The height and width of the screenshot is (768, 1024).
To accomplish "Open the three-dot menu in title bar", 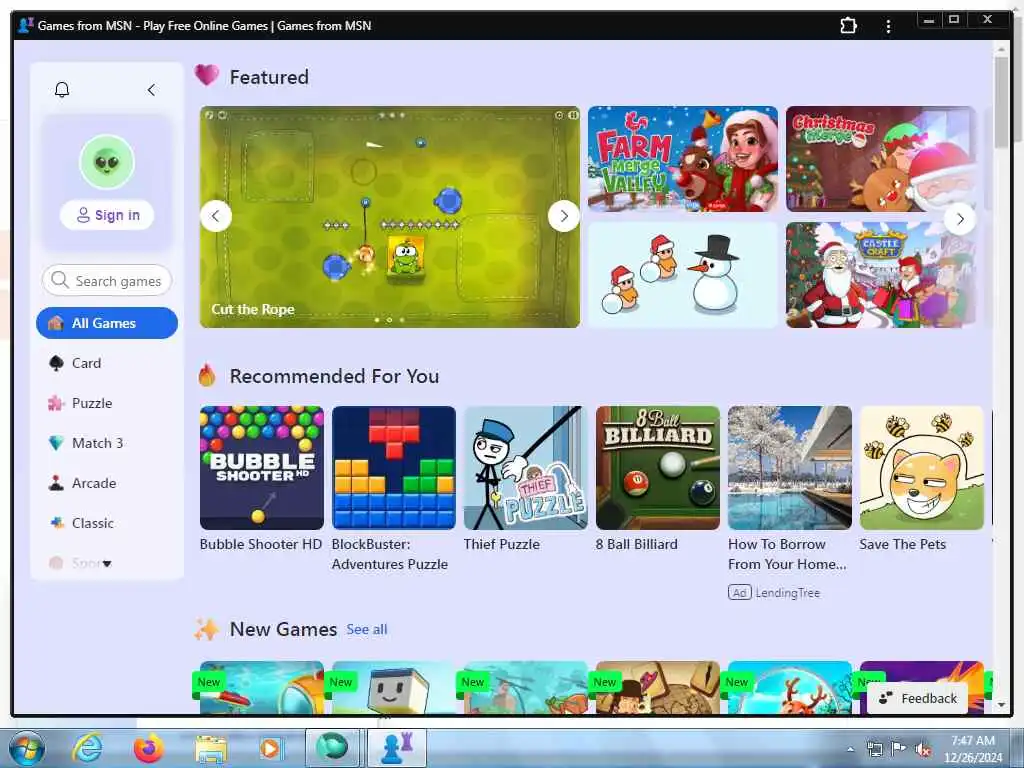I will point(888,26).
